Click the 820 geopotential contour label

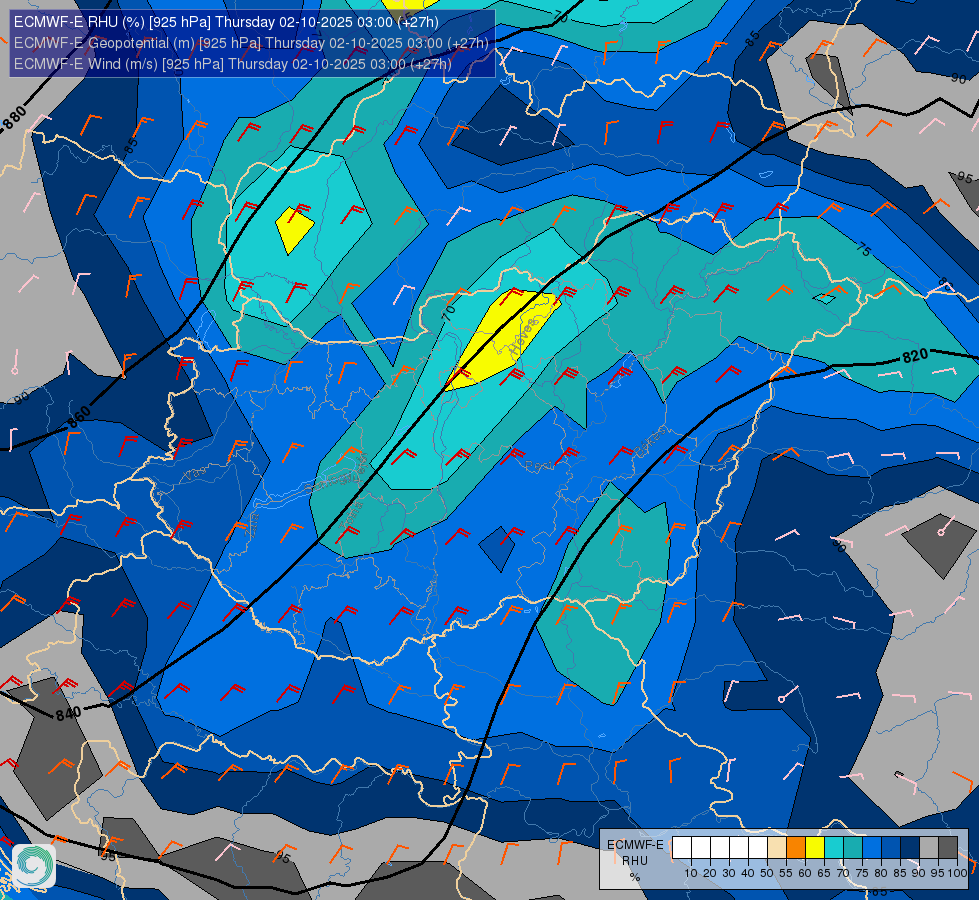click(x=915, y=356)
